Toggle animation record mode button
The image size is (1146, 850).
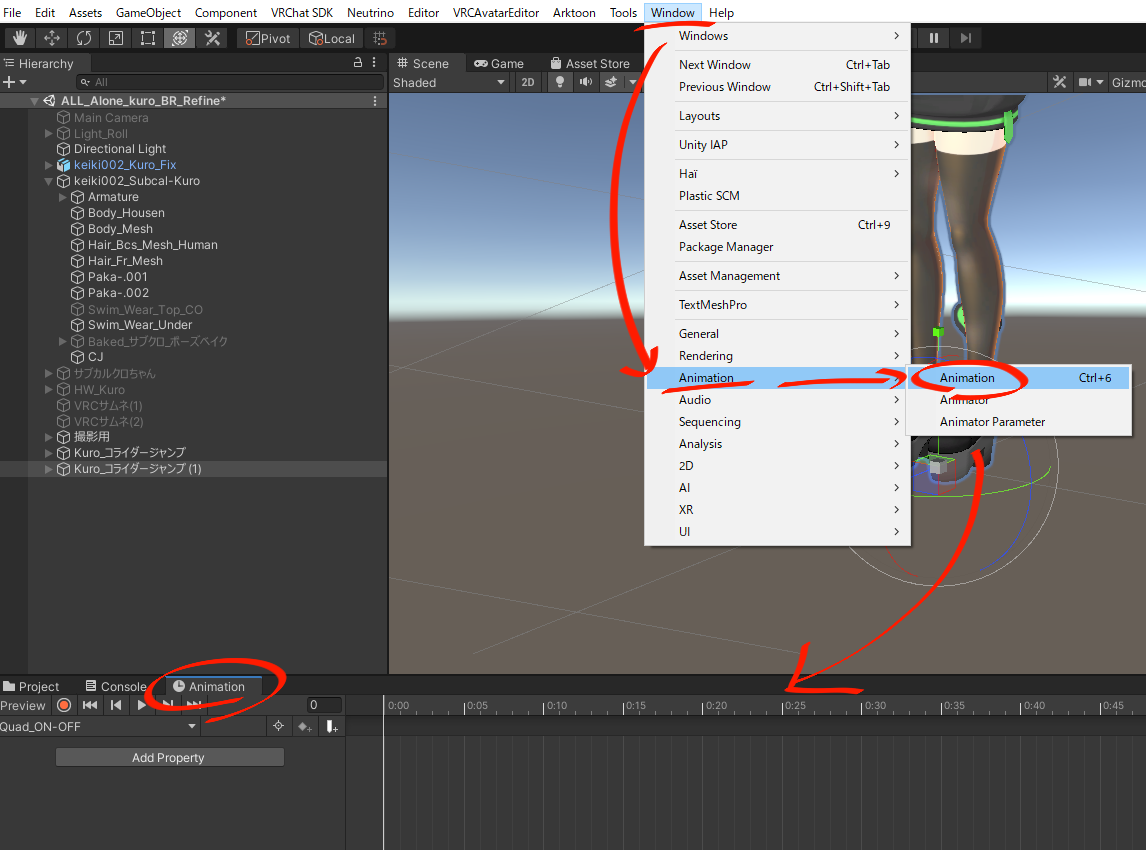pos(64,705)
